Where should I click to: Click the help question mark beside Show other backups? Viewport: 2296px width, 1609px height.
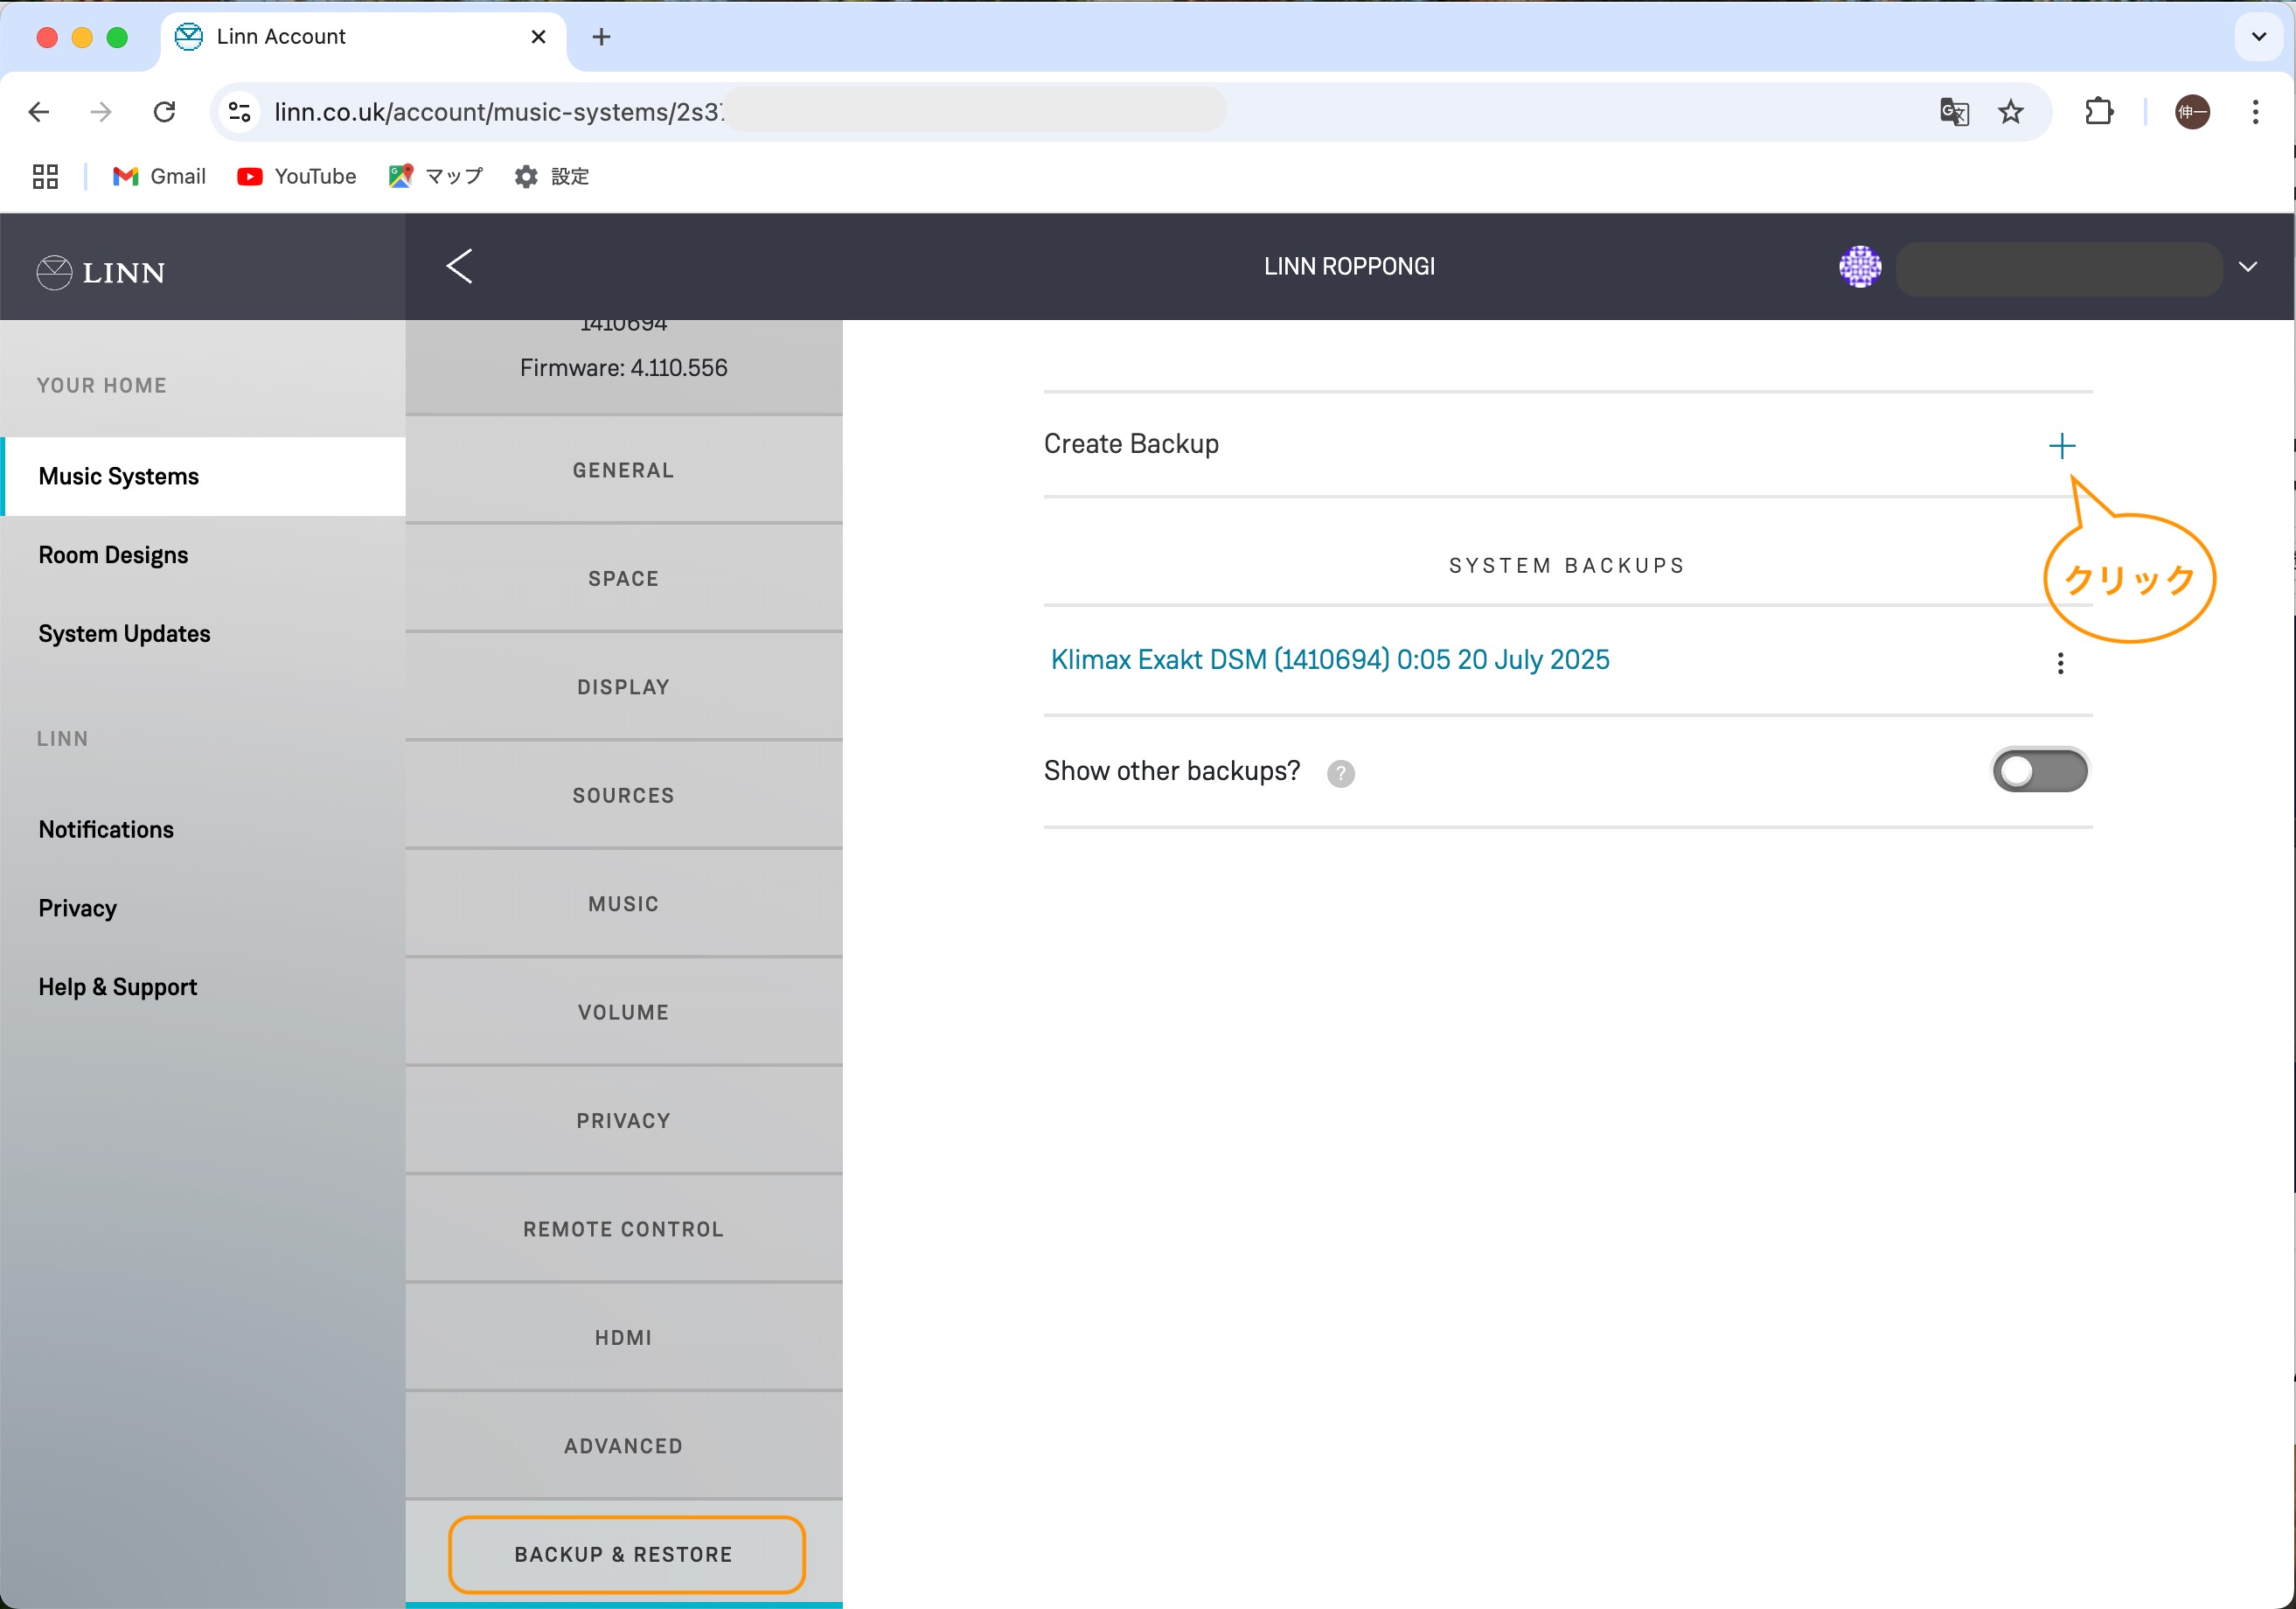point(1340,773)
